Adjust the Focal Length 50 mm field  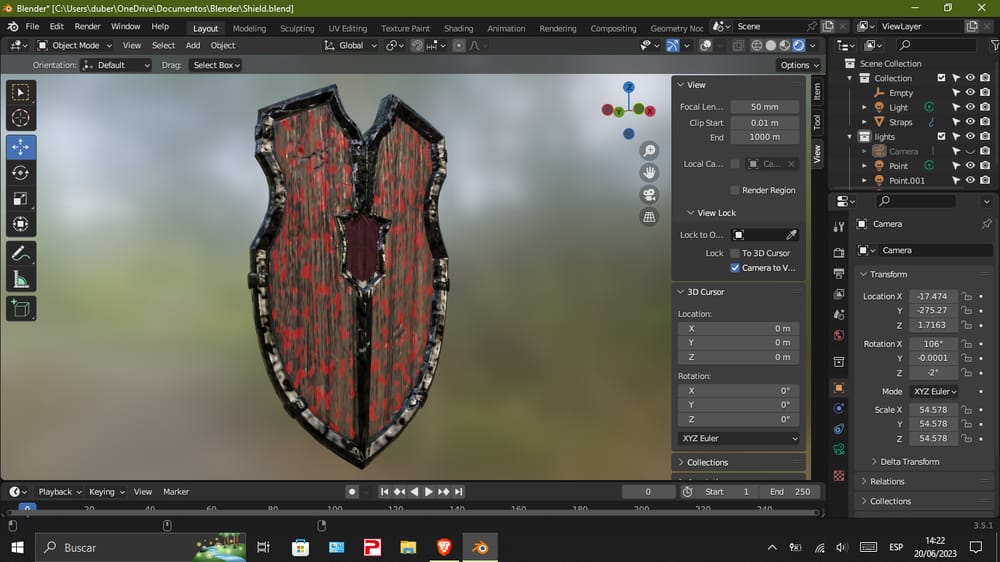pos(765,107)
